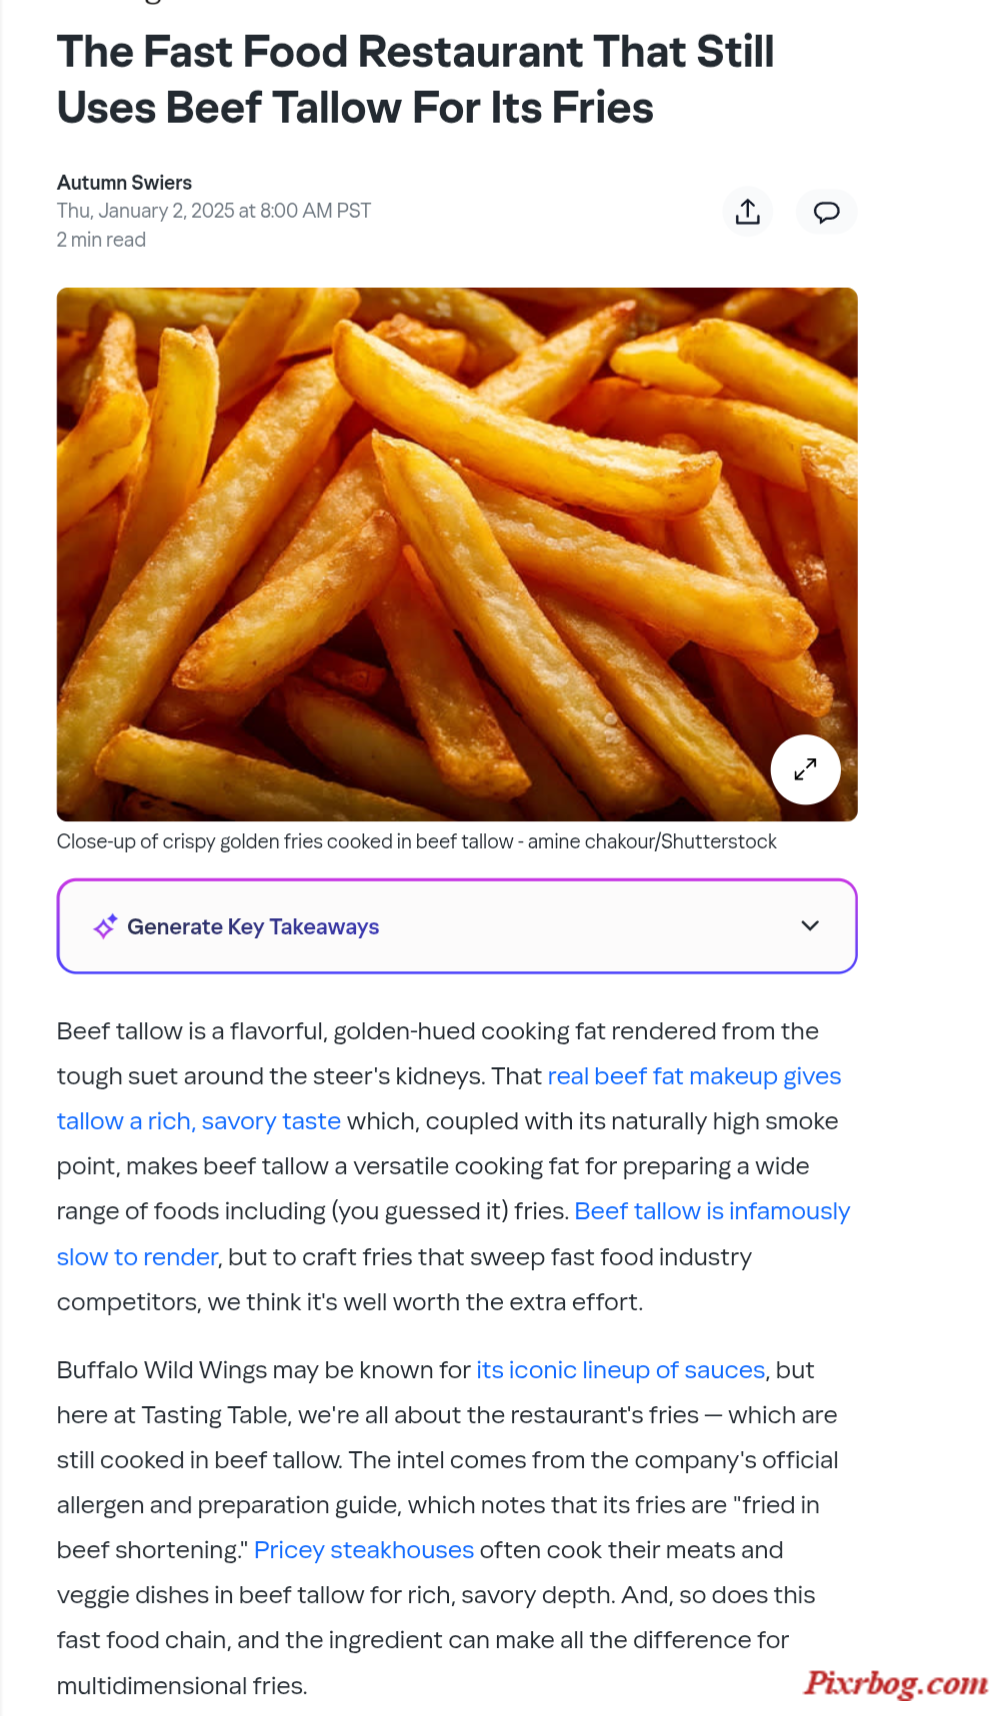The width and height of the screenshot is (1008, 1716).
Task: Click the crispy fries photo
Action: [457, 554]
